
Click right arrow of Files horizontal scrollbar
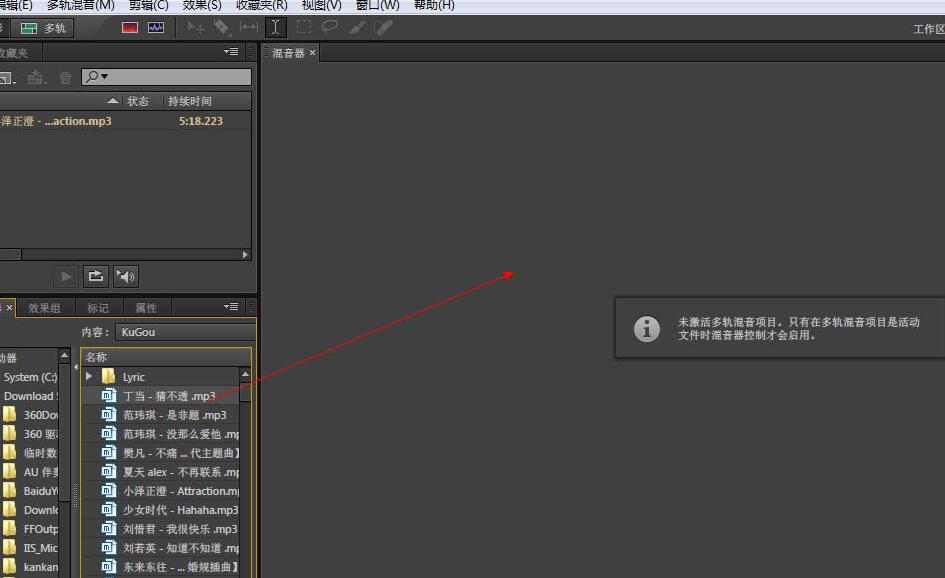pyautogui.click(x=245, y=254)
